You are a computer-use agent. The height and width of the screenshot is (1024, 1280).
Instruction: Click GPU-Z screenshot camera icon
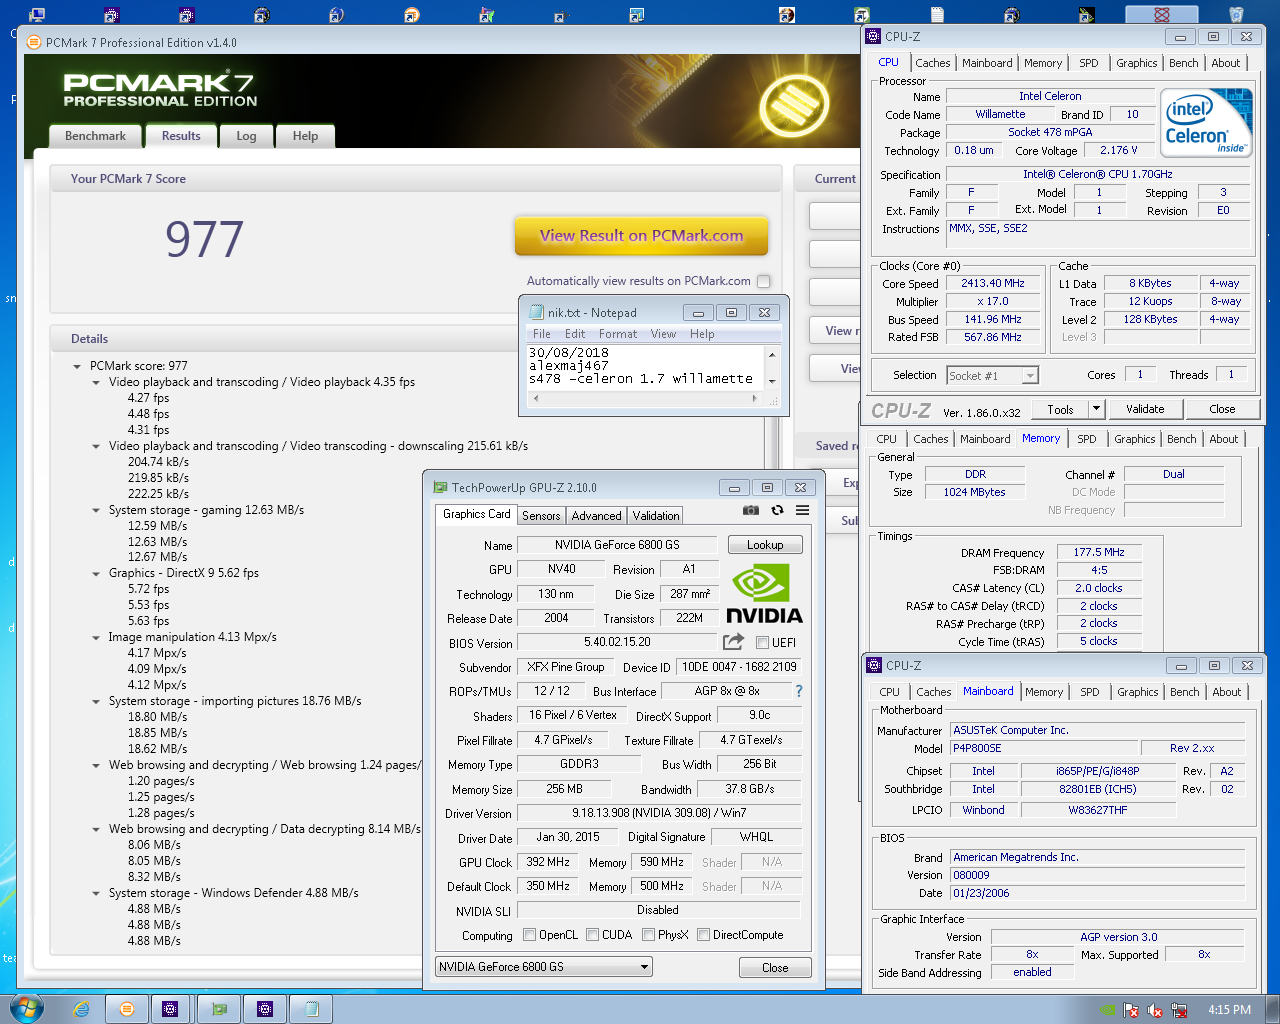pos(751,510)
